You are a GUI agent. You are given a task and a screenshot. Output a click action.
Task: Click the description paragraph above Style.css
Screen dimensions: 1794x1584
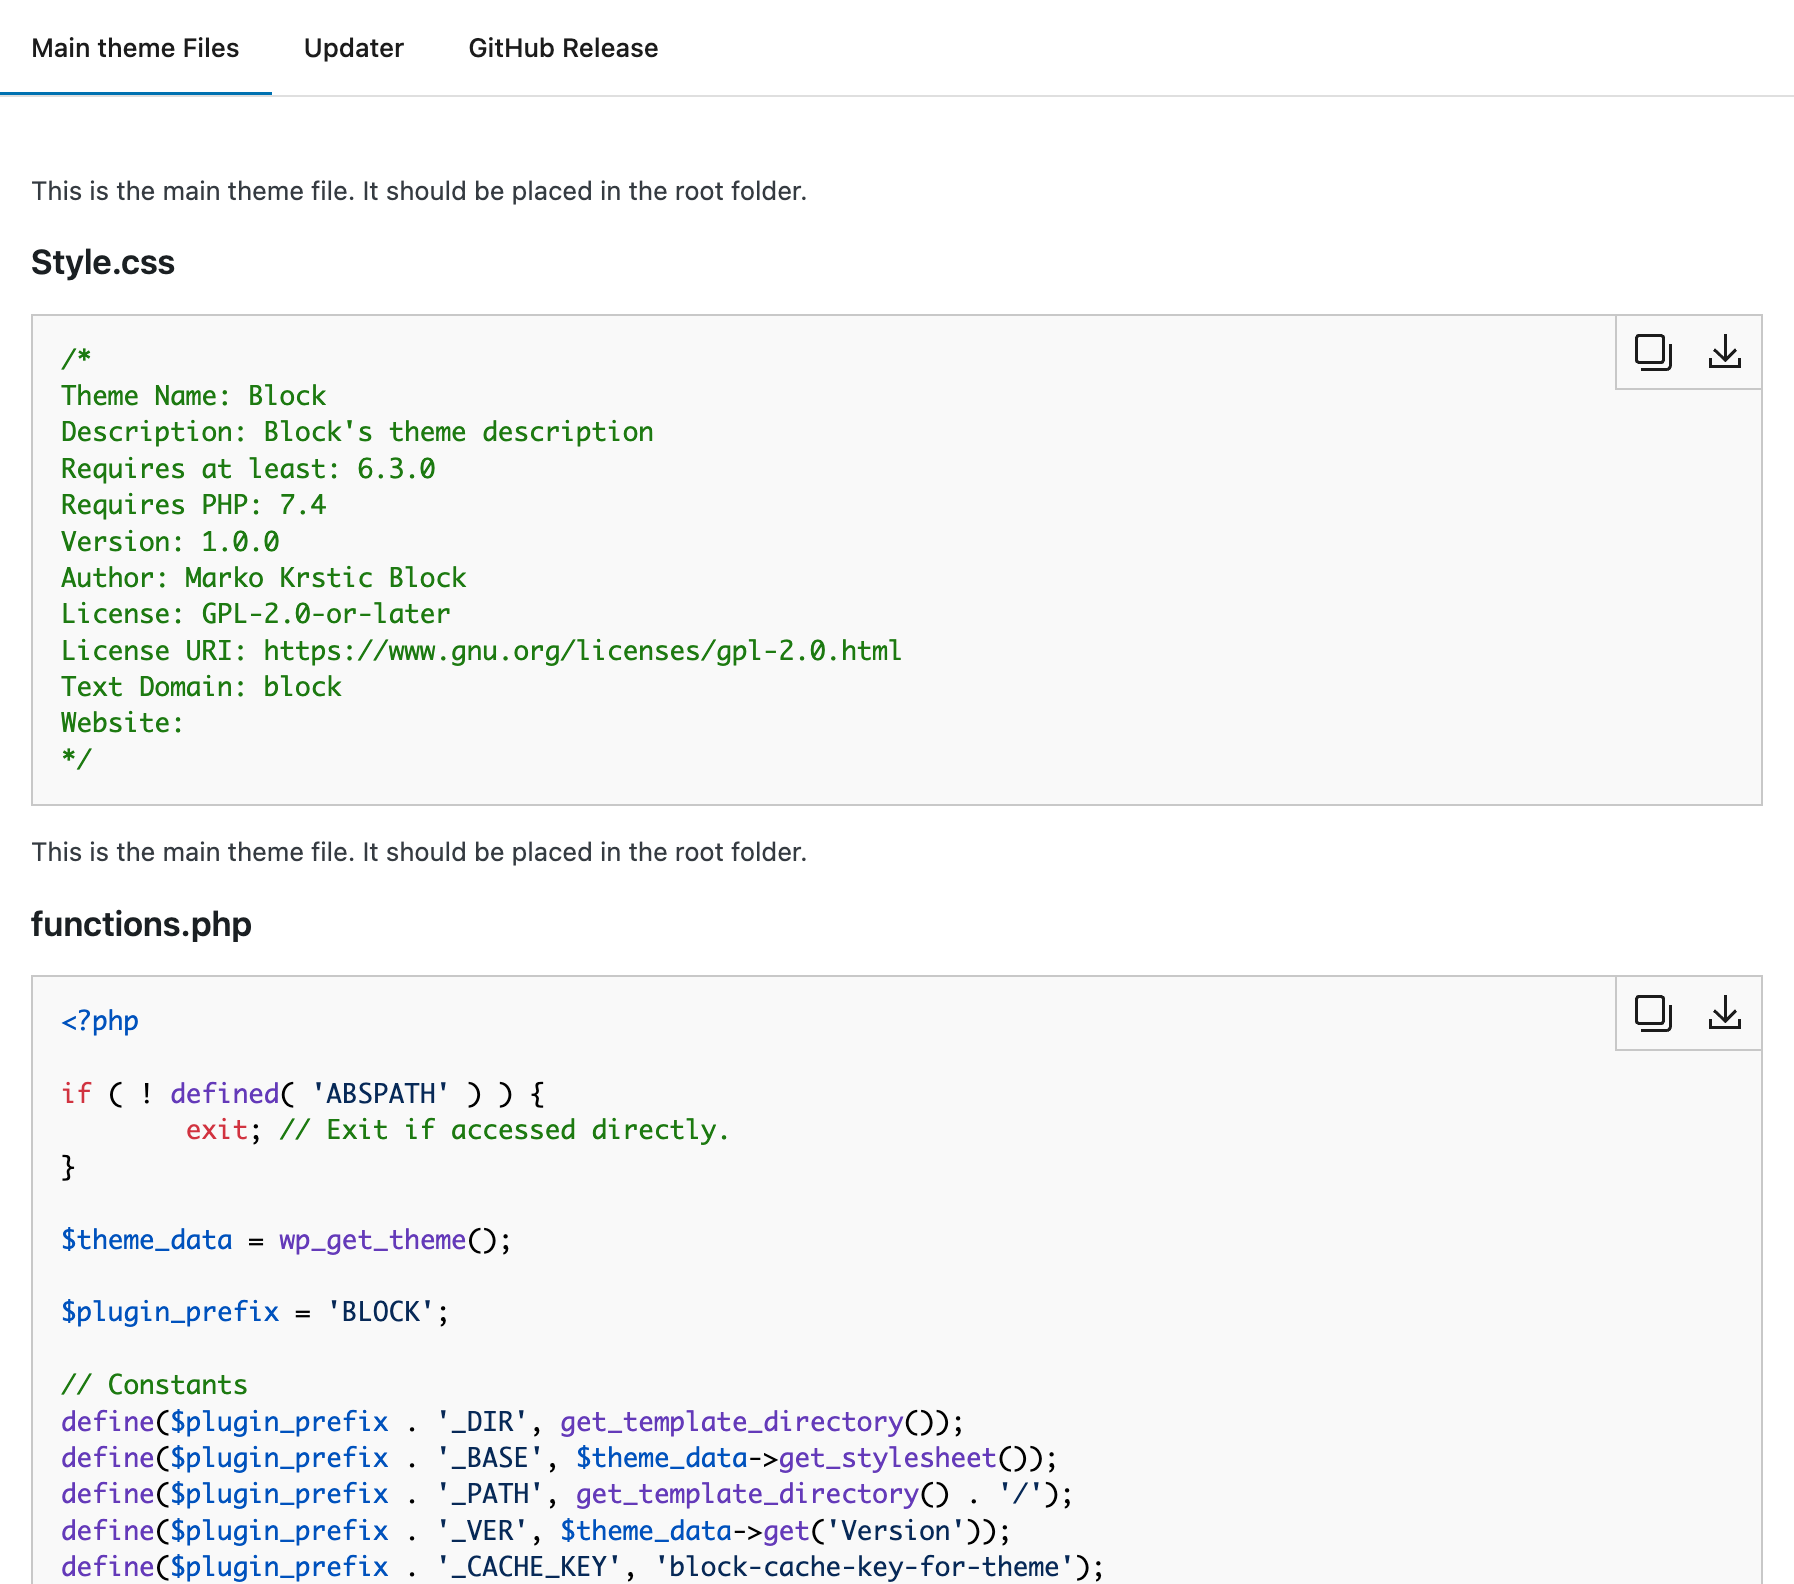click(x=419, y=191)
